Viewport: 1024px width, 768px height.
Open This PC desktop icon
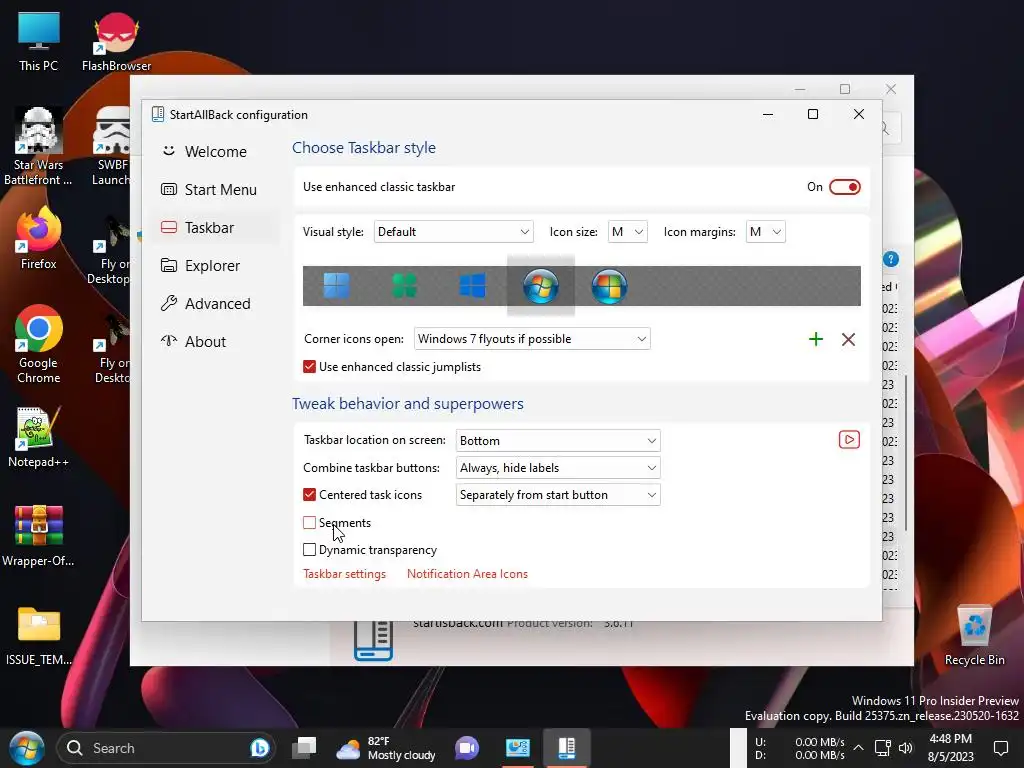pos(39,42)
